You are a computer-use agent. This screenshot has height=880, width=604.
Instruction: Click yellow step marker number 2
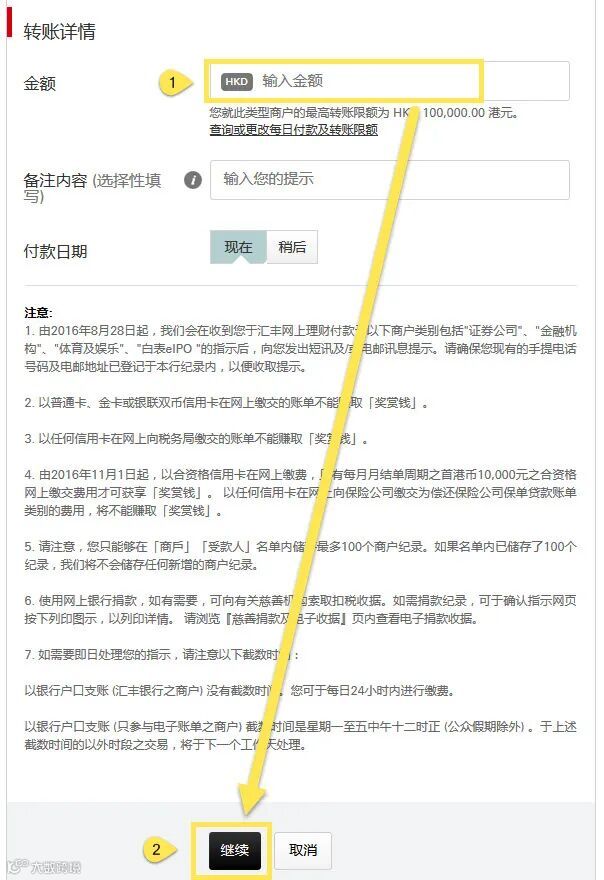158,849
